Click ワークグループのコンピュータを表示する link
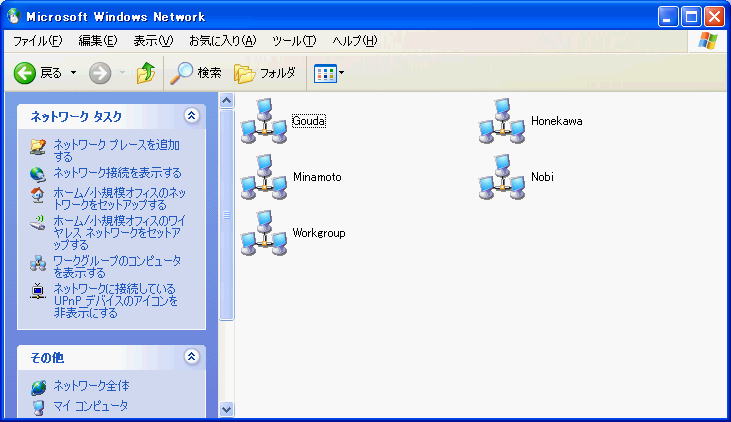The width and height of the screenshot is (731, 422). tap(117, 267)
